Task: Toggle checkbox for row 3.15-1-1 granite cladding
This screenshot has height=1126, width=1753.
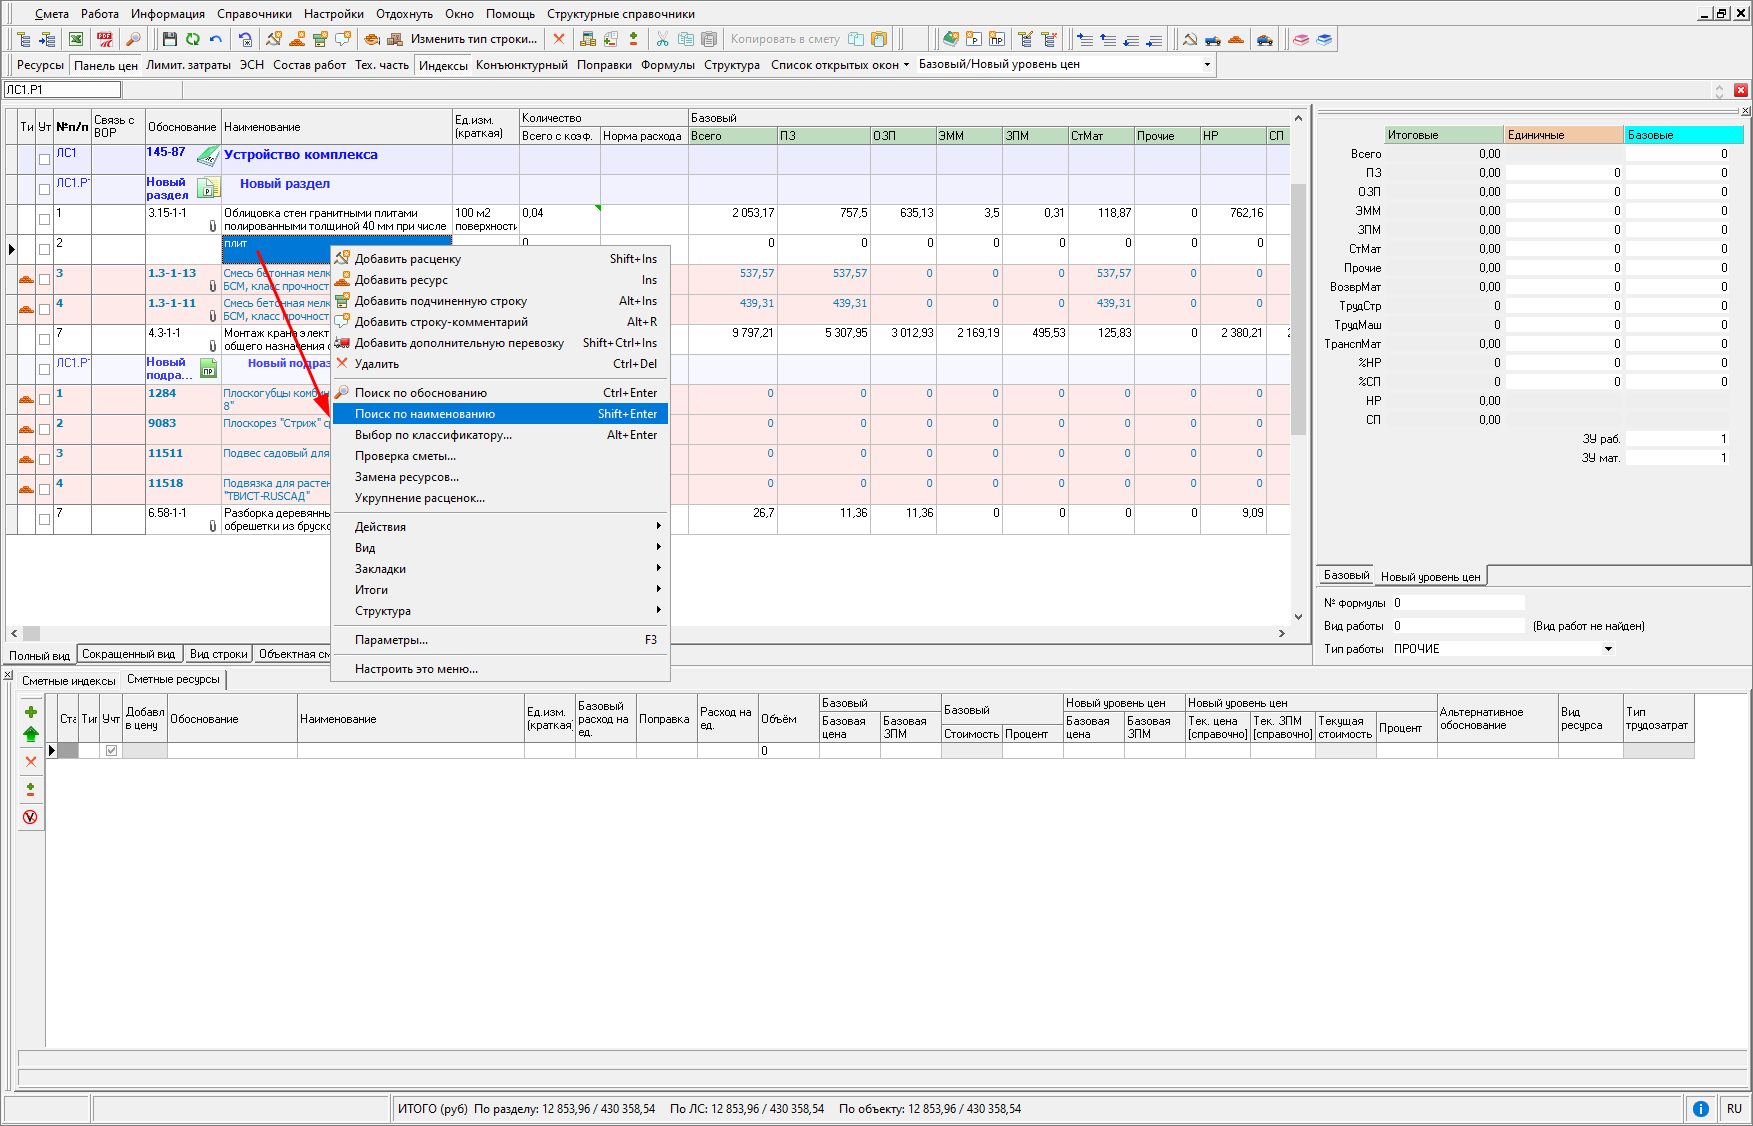Action: (44, 219)
